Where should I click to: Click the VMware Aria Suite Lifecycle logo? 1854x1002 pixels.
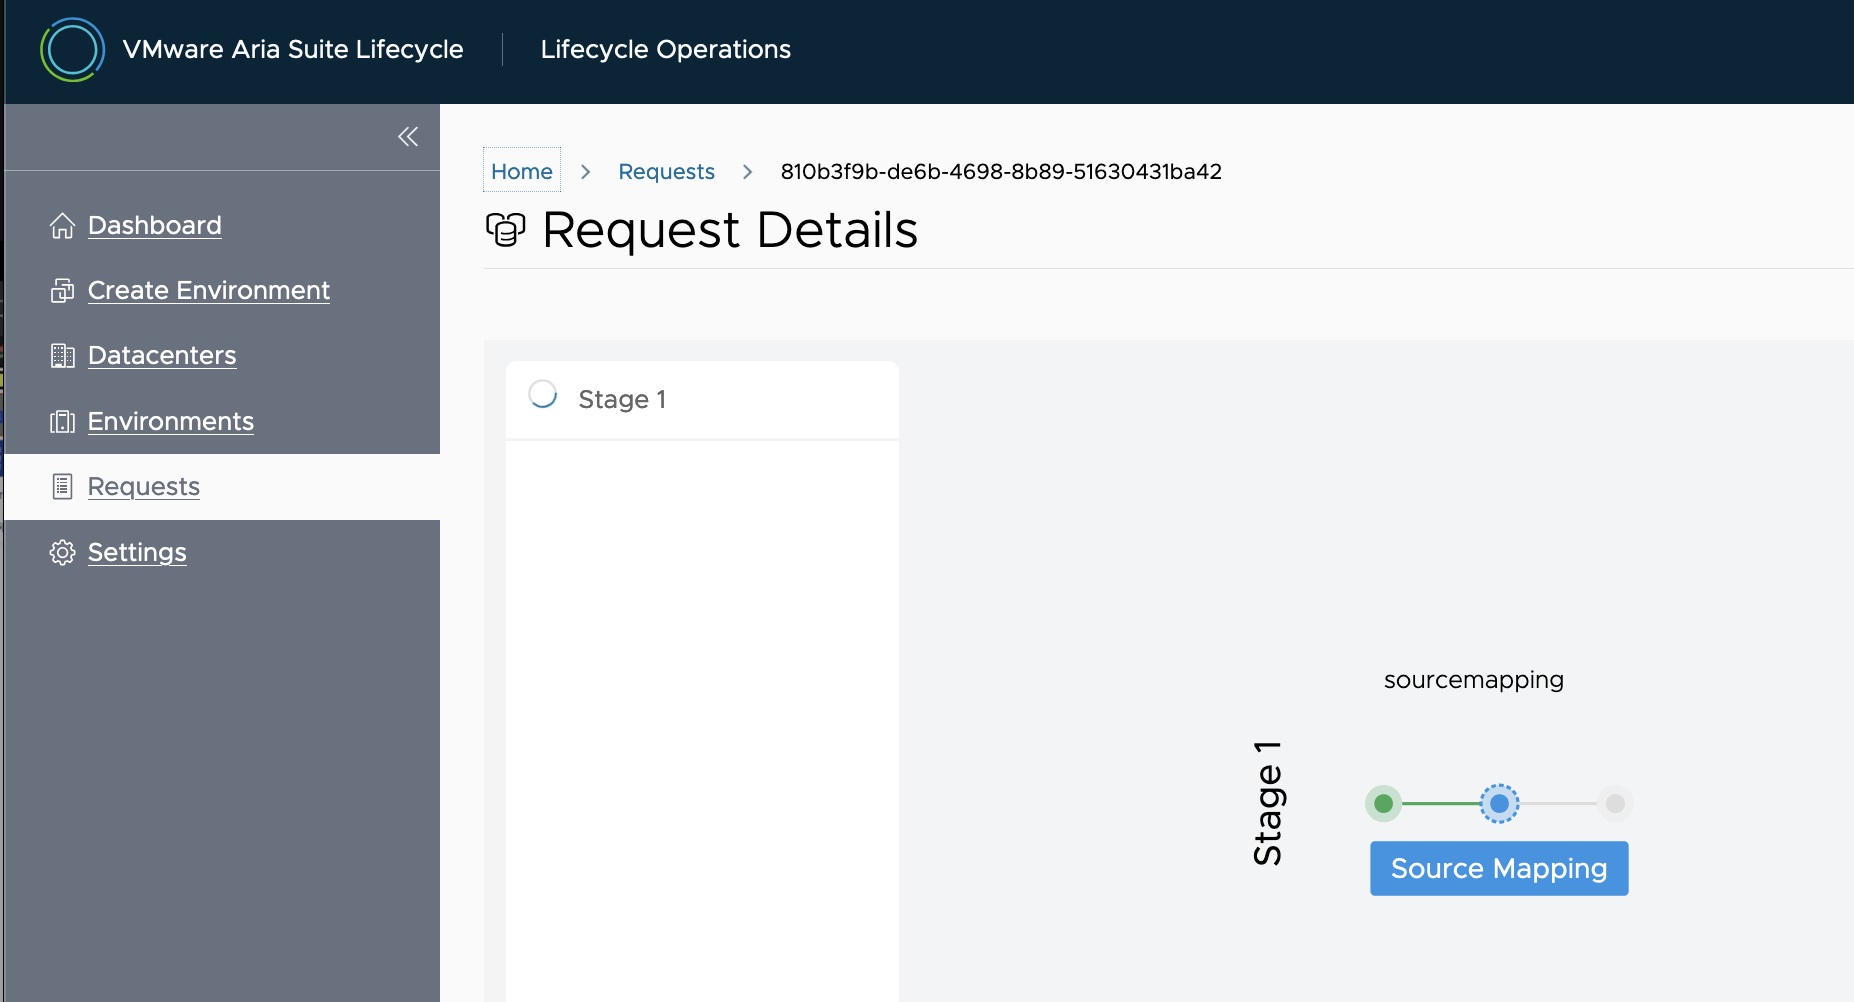click(72, 49)
